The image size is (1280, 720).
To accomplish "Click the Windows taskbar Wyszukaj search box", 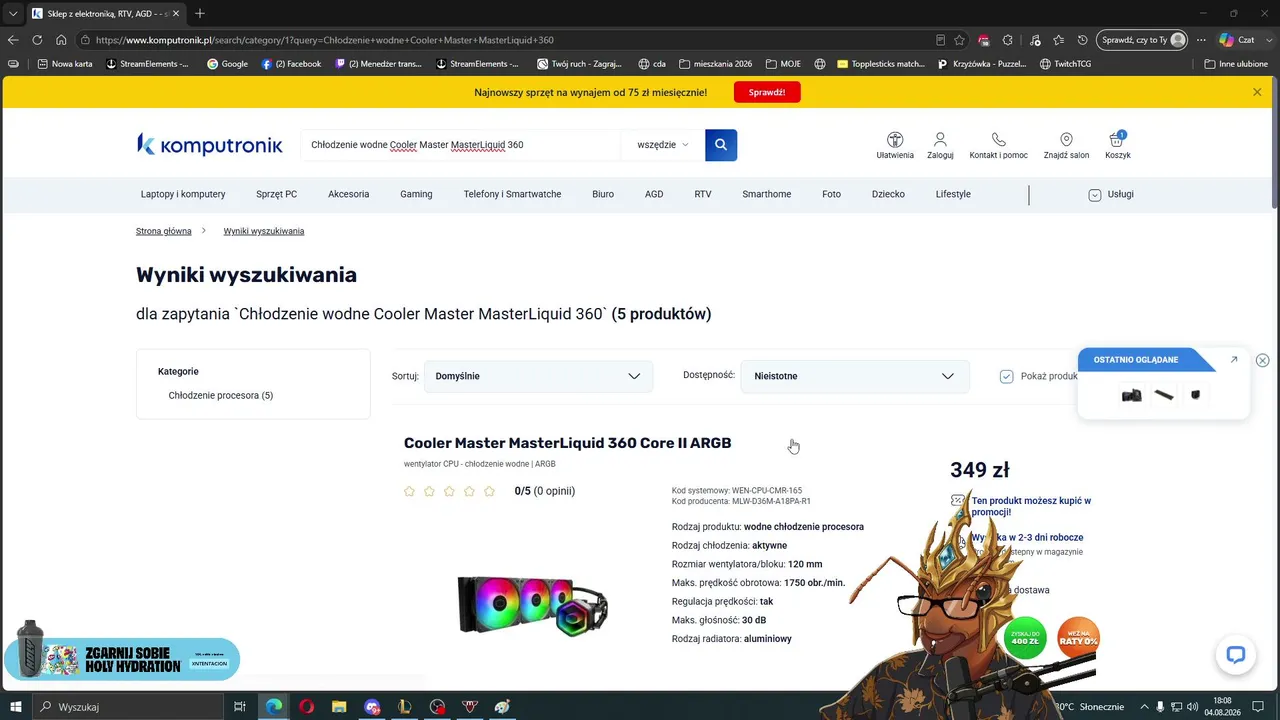I will click(128, 707).
